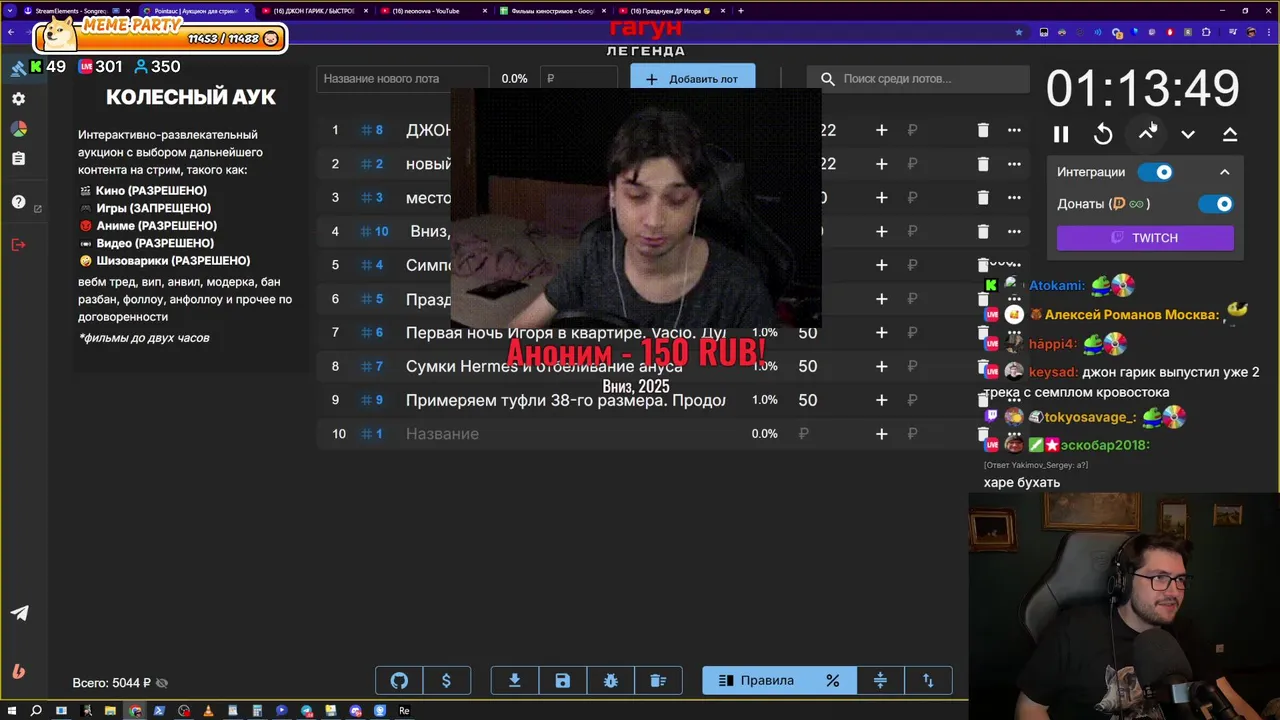This screenshot has width=1280, height=720.
Task: Click the amount 50 in row 9
Action: pyautogui.click(x=808, y=400)
